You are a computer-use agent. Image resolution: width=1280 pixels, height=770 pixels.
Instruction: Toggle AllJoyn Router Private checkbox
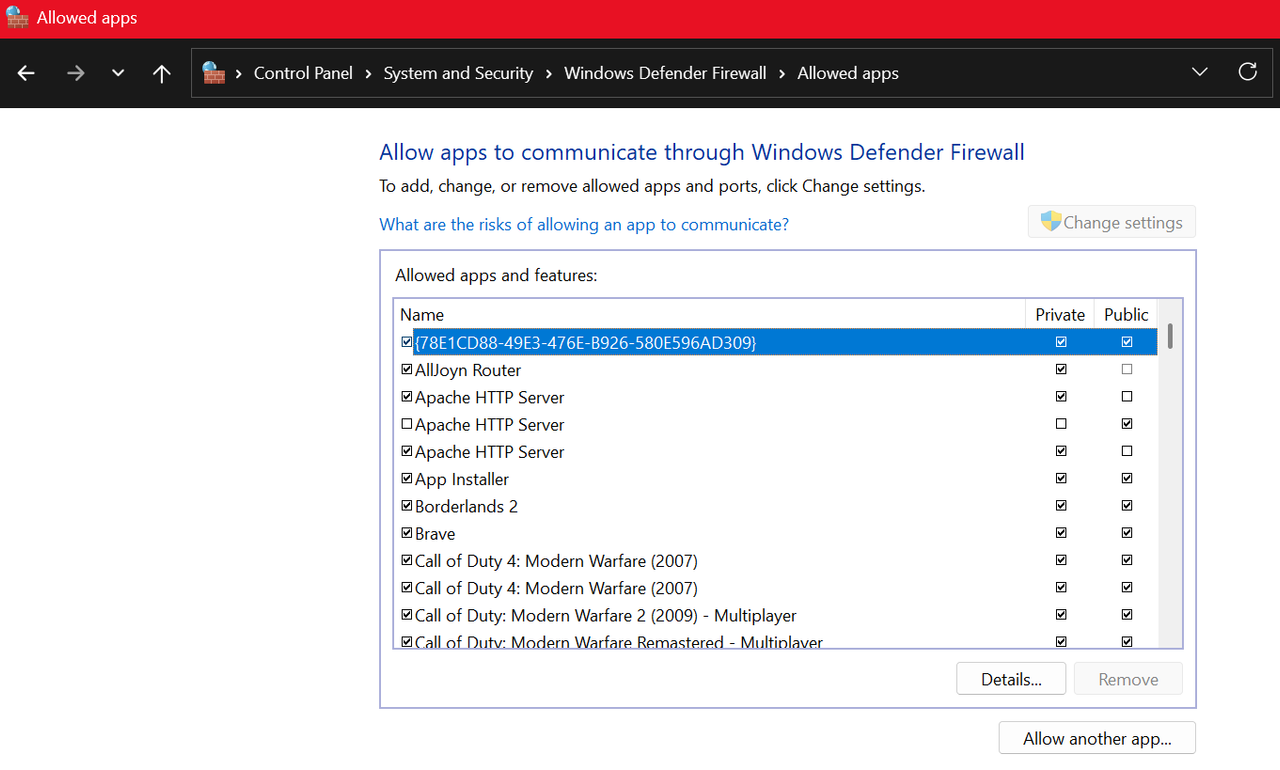[1061, 369]
